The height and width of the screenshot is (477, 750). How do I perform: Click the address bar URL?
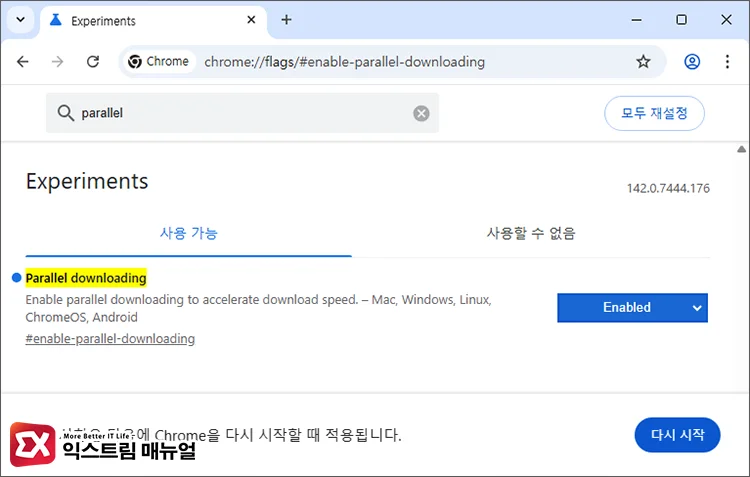pos(344,62)
